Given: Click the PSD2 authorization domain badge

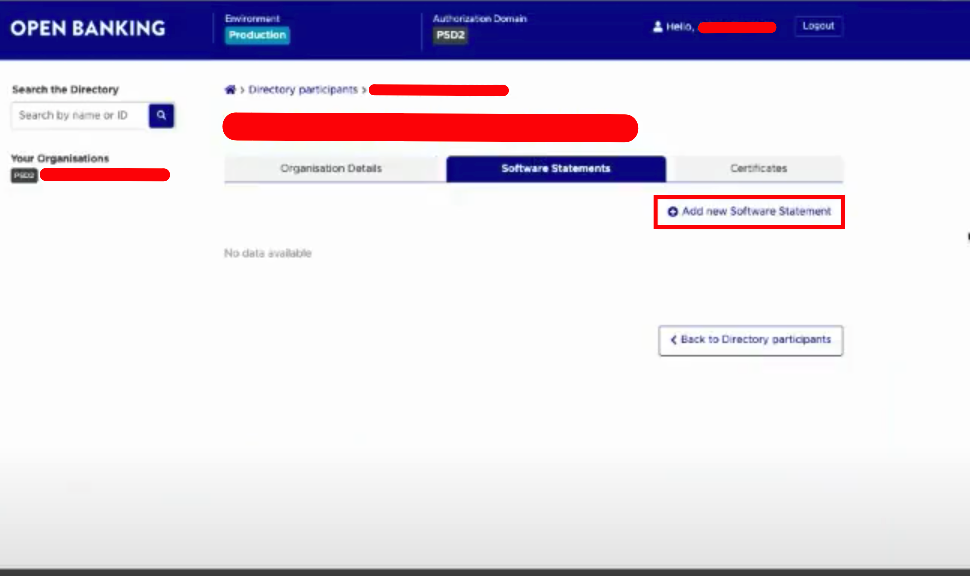Looking at the screenshot, I should [x=450, y=35].
